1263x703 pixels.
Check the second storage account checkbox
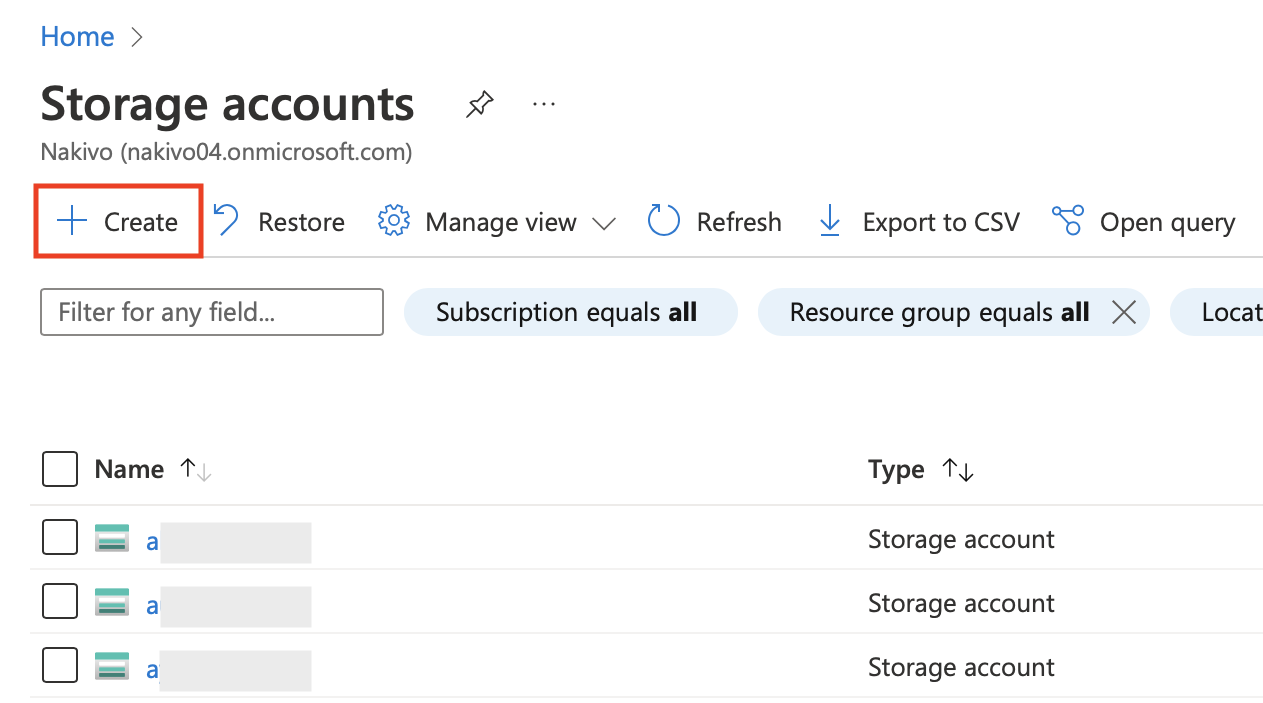coord(60,603)
